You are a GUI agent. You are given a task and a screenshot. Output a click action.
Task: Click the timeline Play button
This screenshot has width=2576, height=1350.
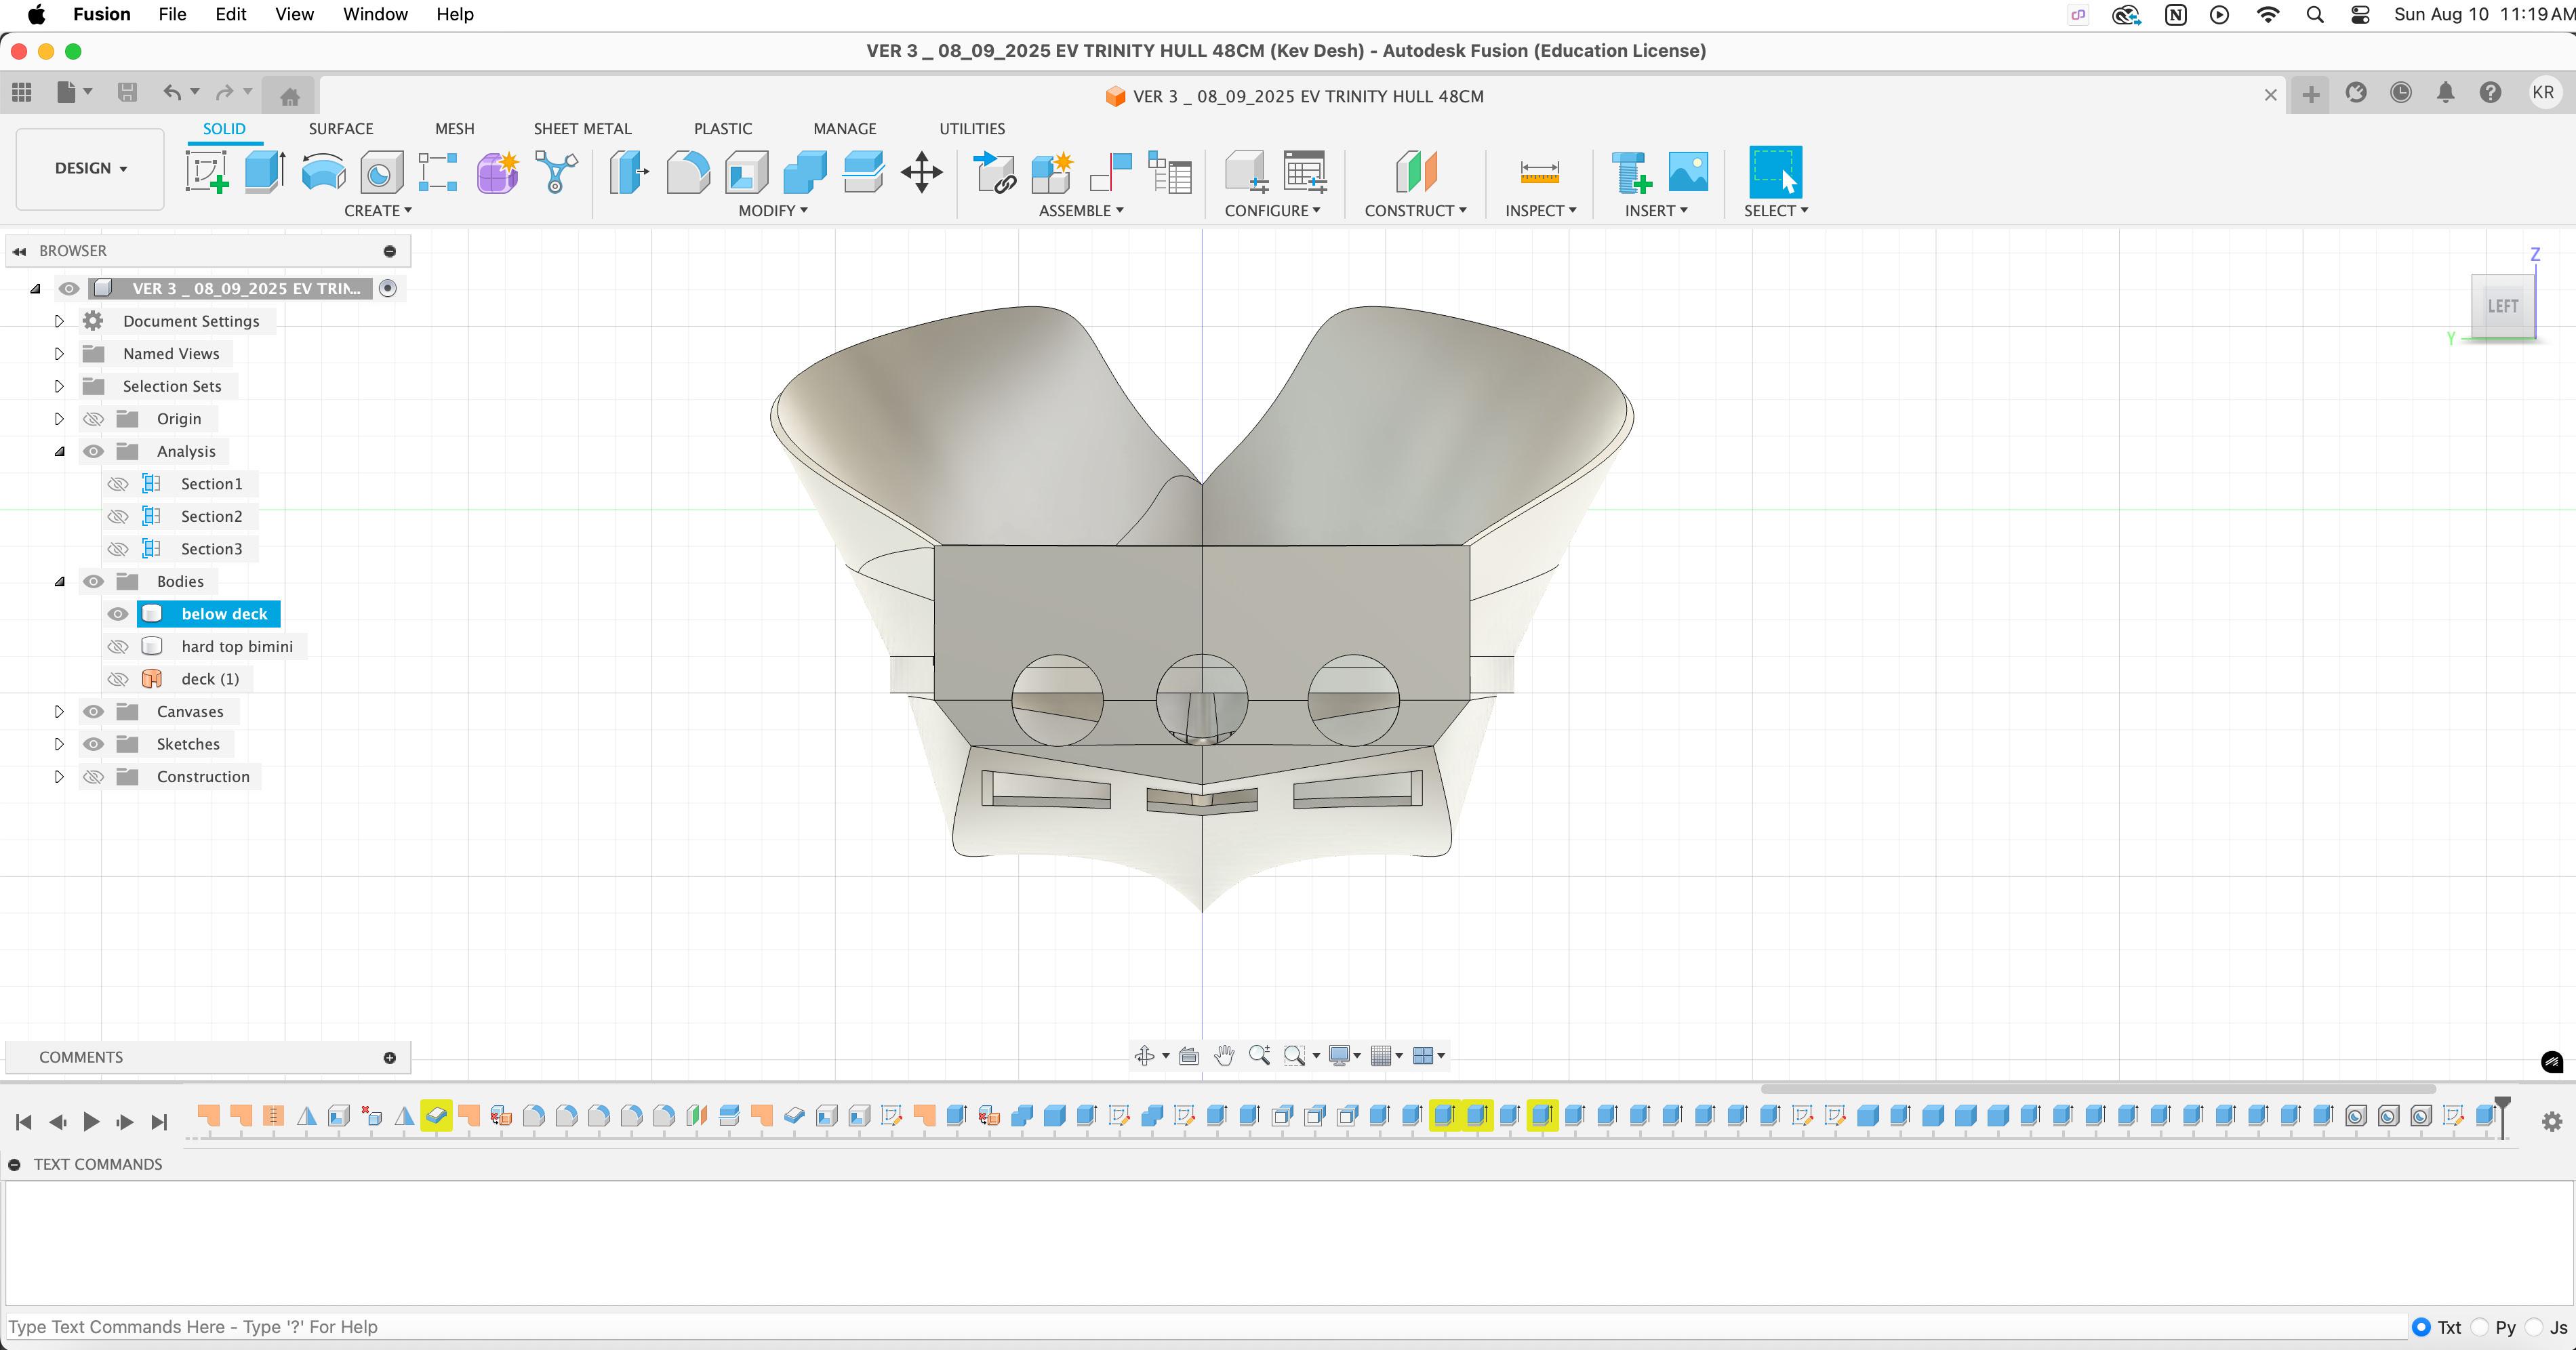pyautogui.click(x=91, y=1122)
